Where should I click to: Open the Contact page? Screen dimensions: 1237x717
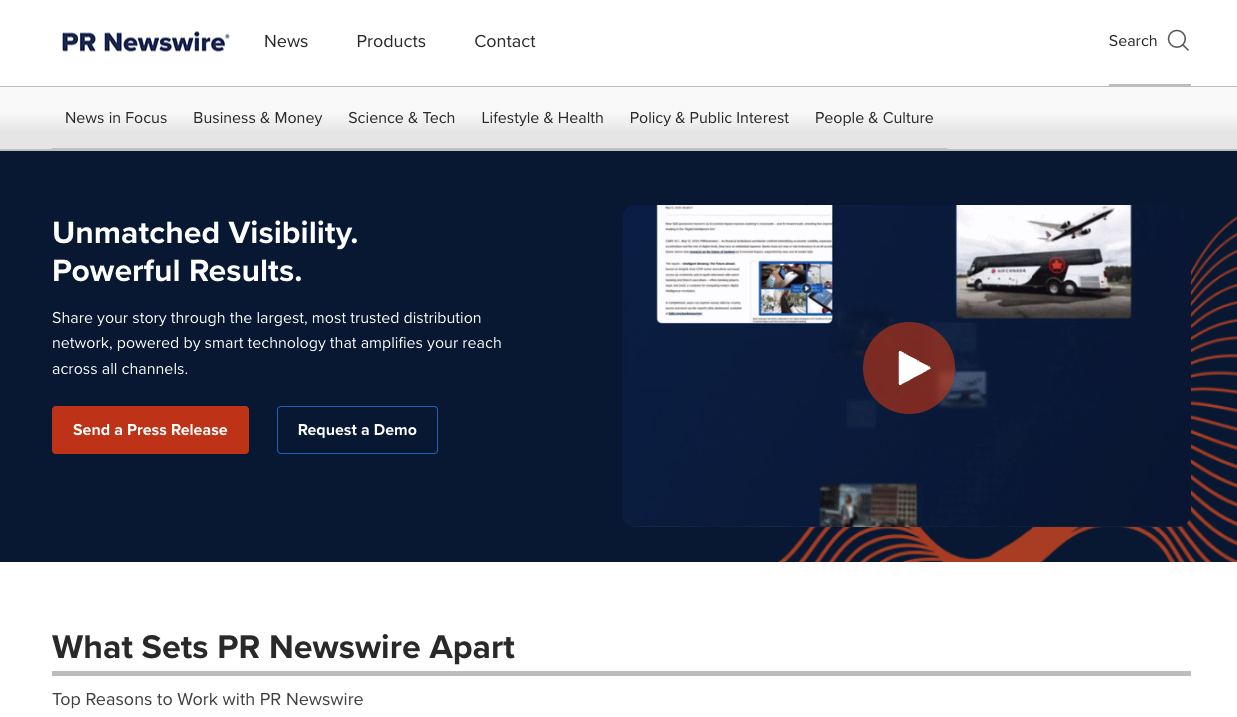[x=504, y=41]
